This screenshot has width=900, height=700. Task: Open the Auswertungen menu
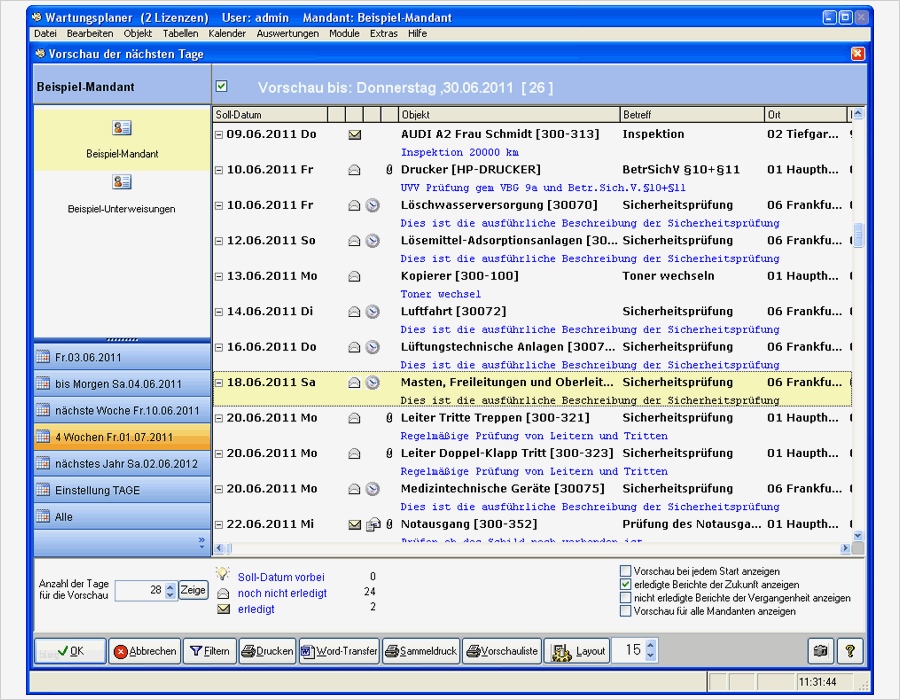tap(287, 33)
